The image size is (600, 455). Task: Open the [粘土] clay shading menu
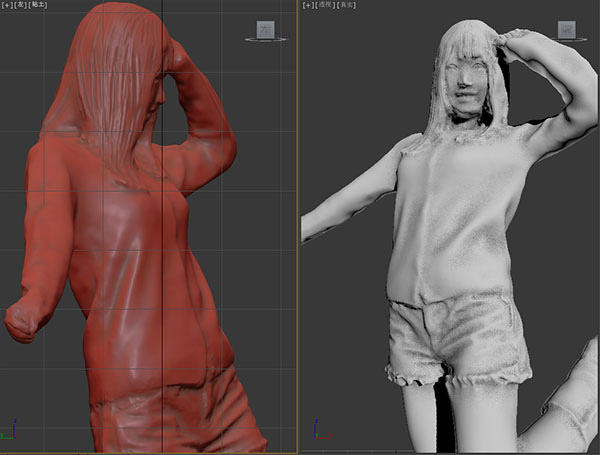[38, 5]
